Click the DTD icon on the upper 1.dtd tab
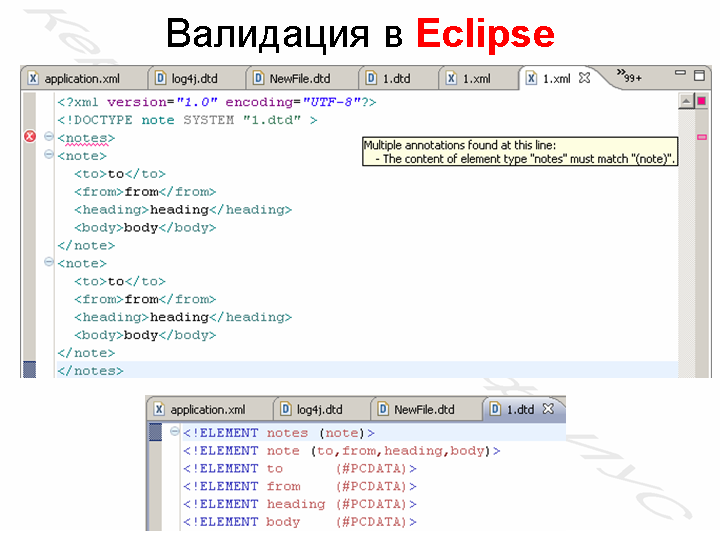The height and width of the screenshot is (540, 720). click(371, 78)
